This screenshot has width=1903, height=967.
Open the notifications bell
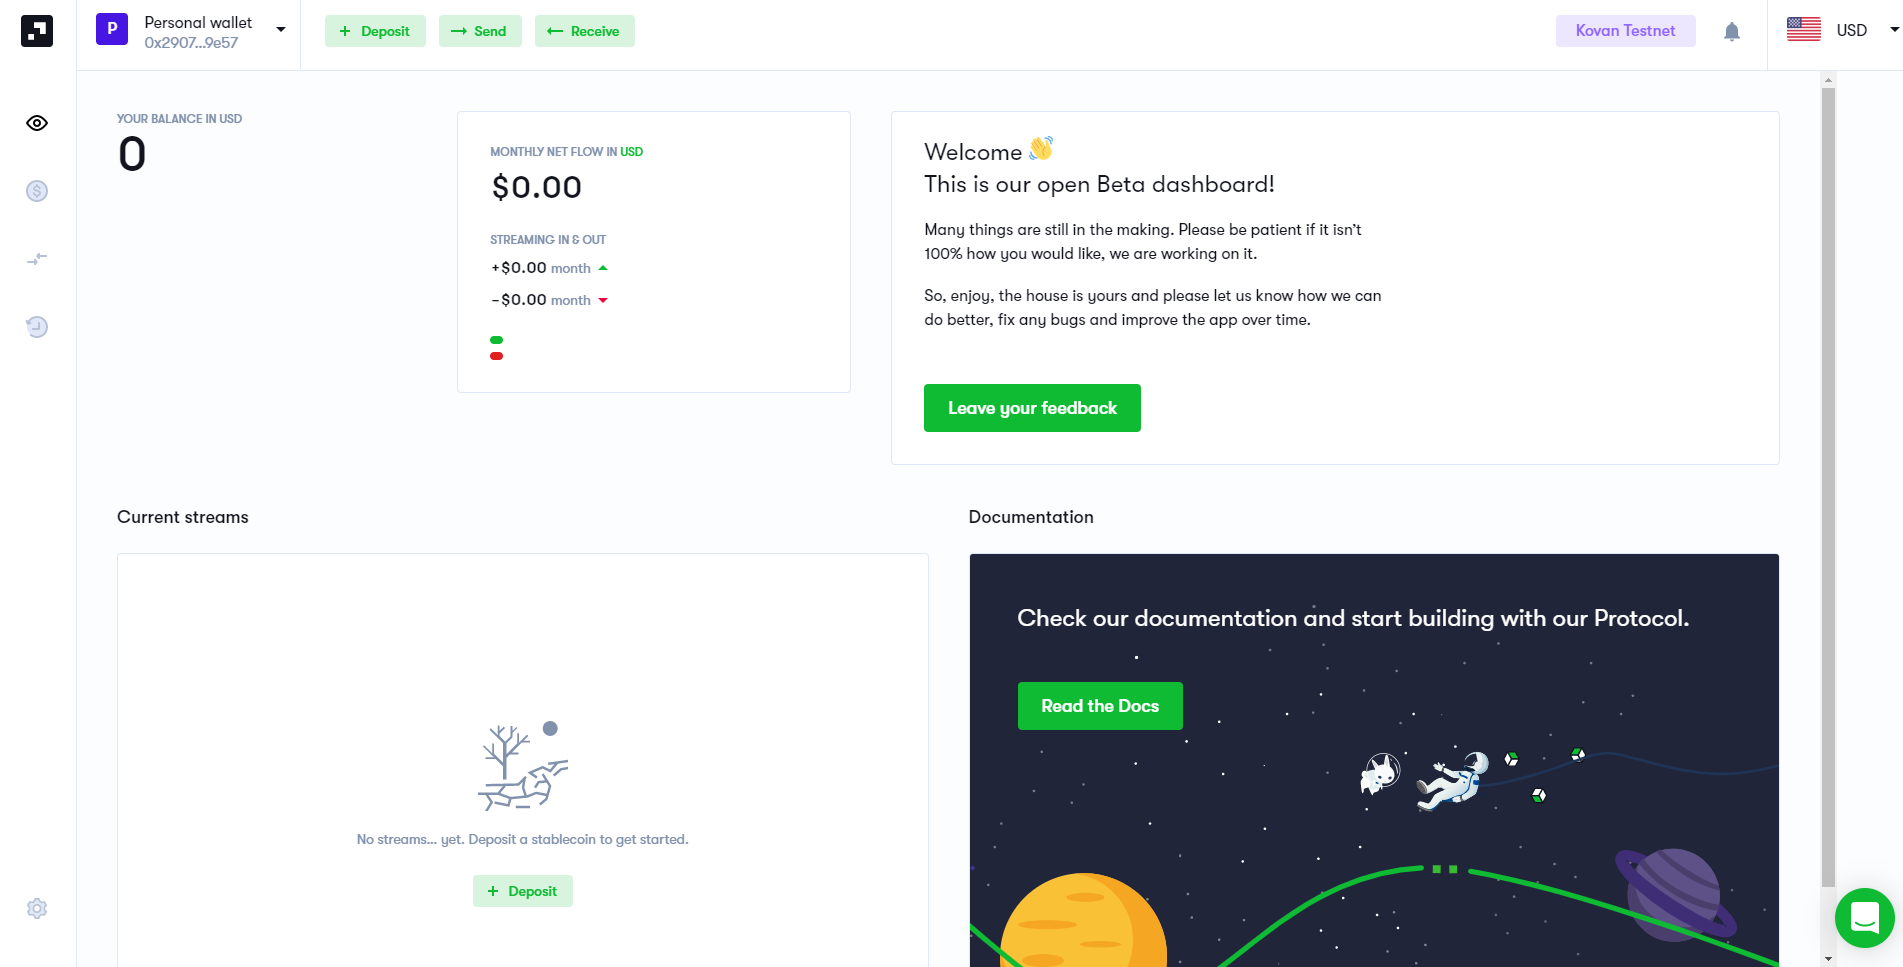1732,31
